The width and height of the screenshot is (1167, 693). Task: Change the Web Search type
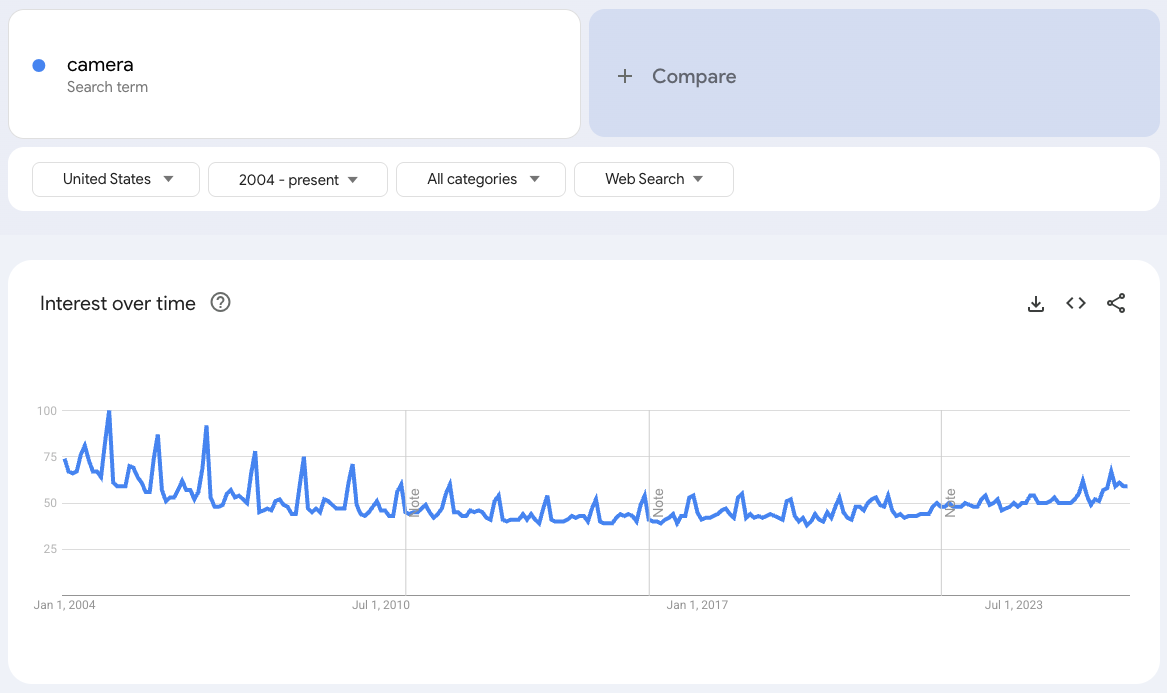[654, 179]
